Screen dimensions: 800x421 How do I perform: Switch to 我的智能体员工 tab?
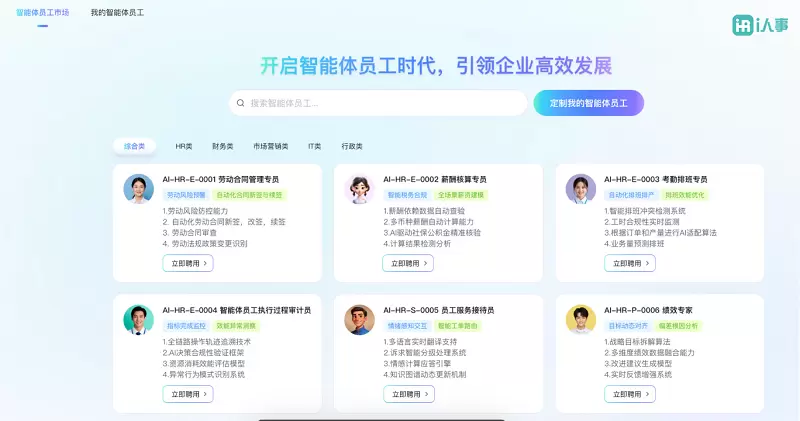point(117,13)
